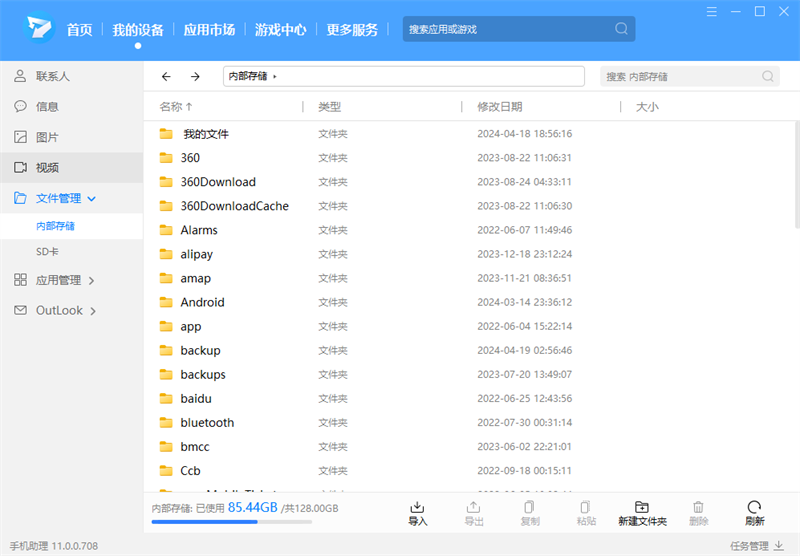
Task: Open the 应用市场 app market tab
Action: click(x=209, y=30)
